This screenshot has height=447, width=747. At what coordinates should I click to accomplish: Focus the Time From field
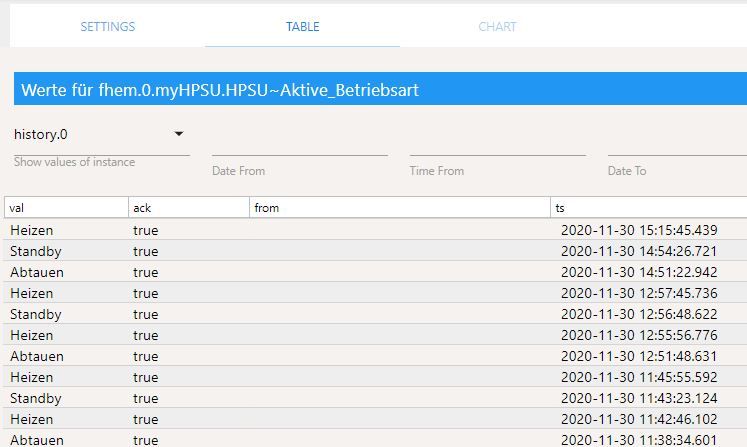pyautogui.click(x=497, y=145)
